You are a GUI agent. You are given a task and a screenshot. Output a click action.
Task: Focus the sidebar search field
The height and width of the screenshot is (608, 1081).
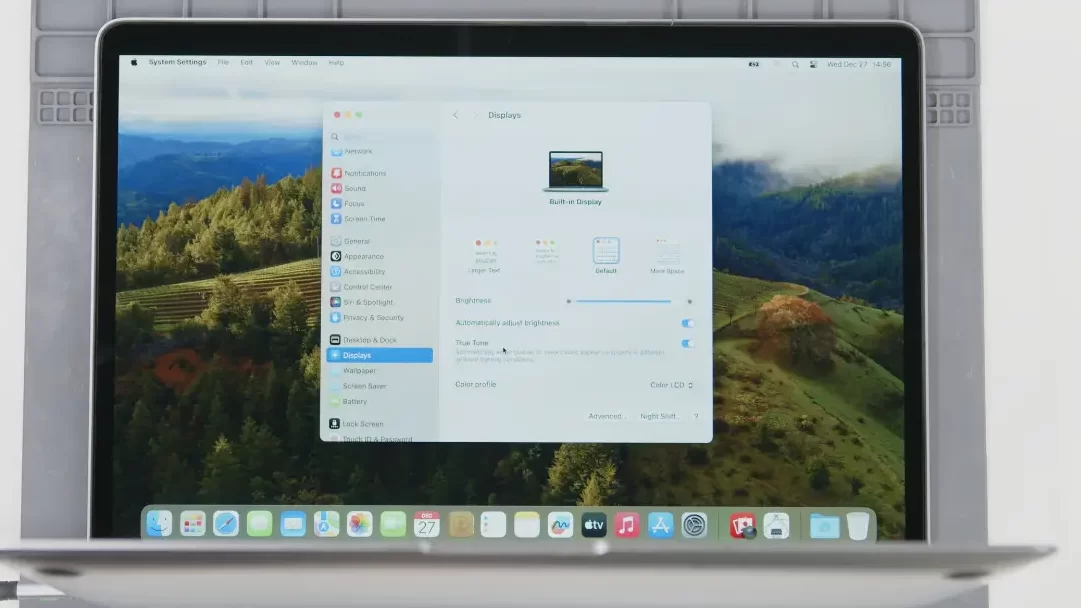[381, 136]
